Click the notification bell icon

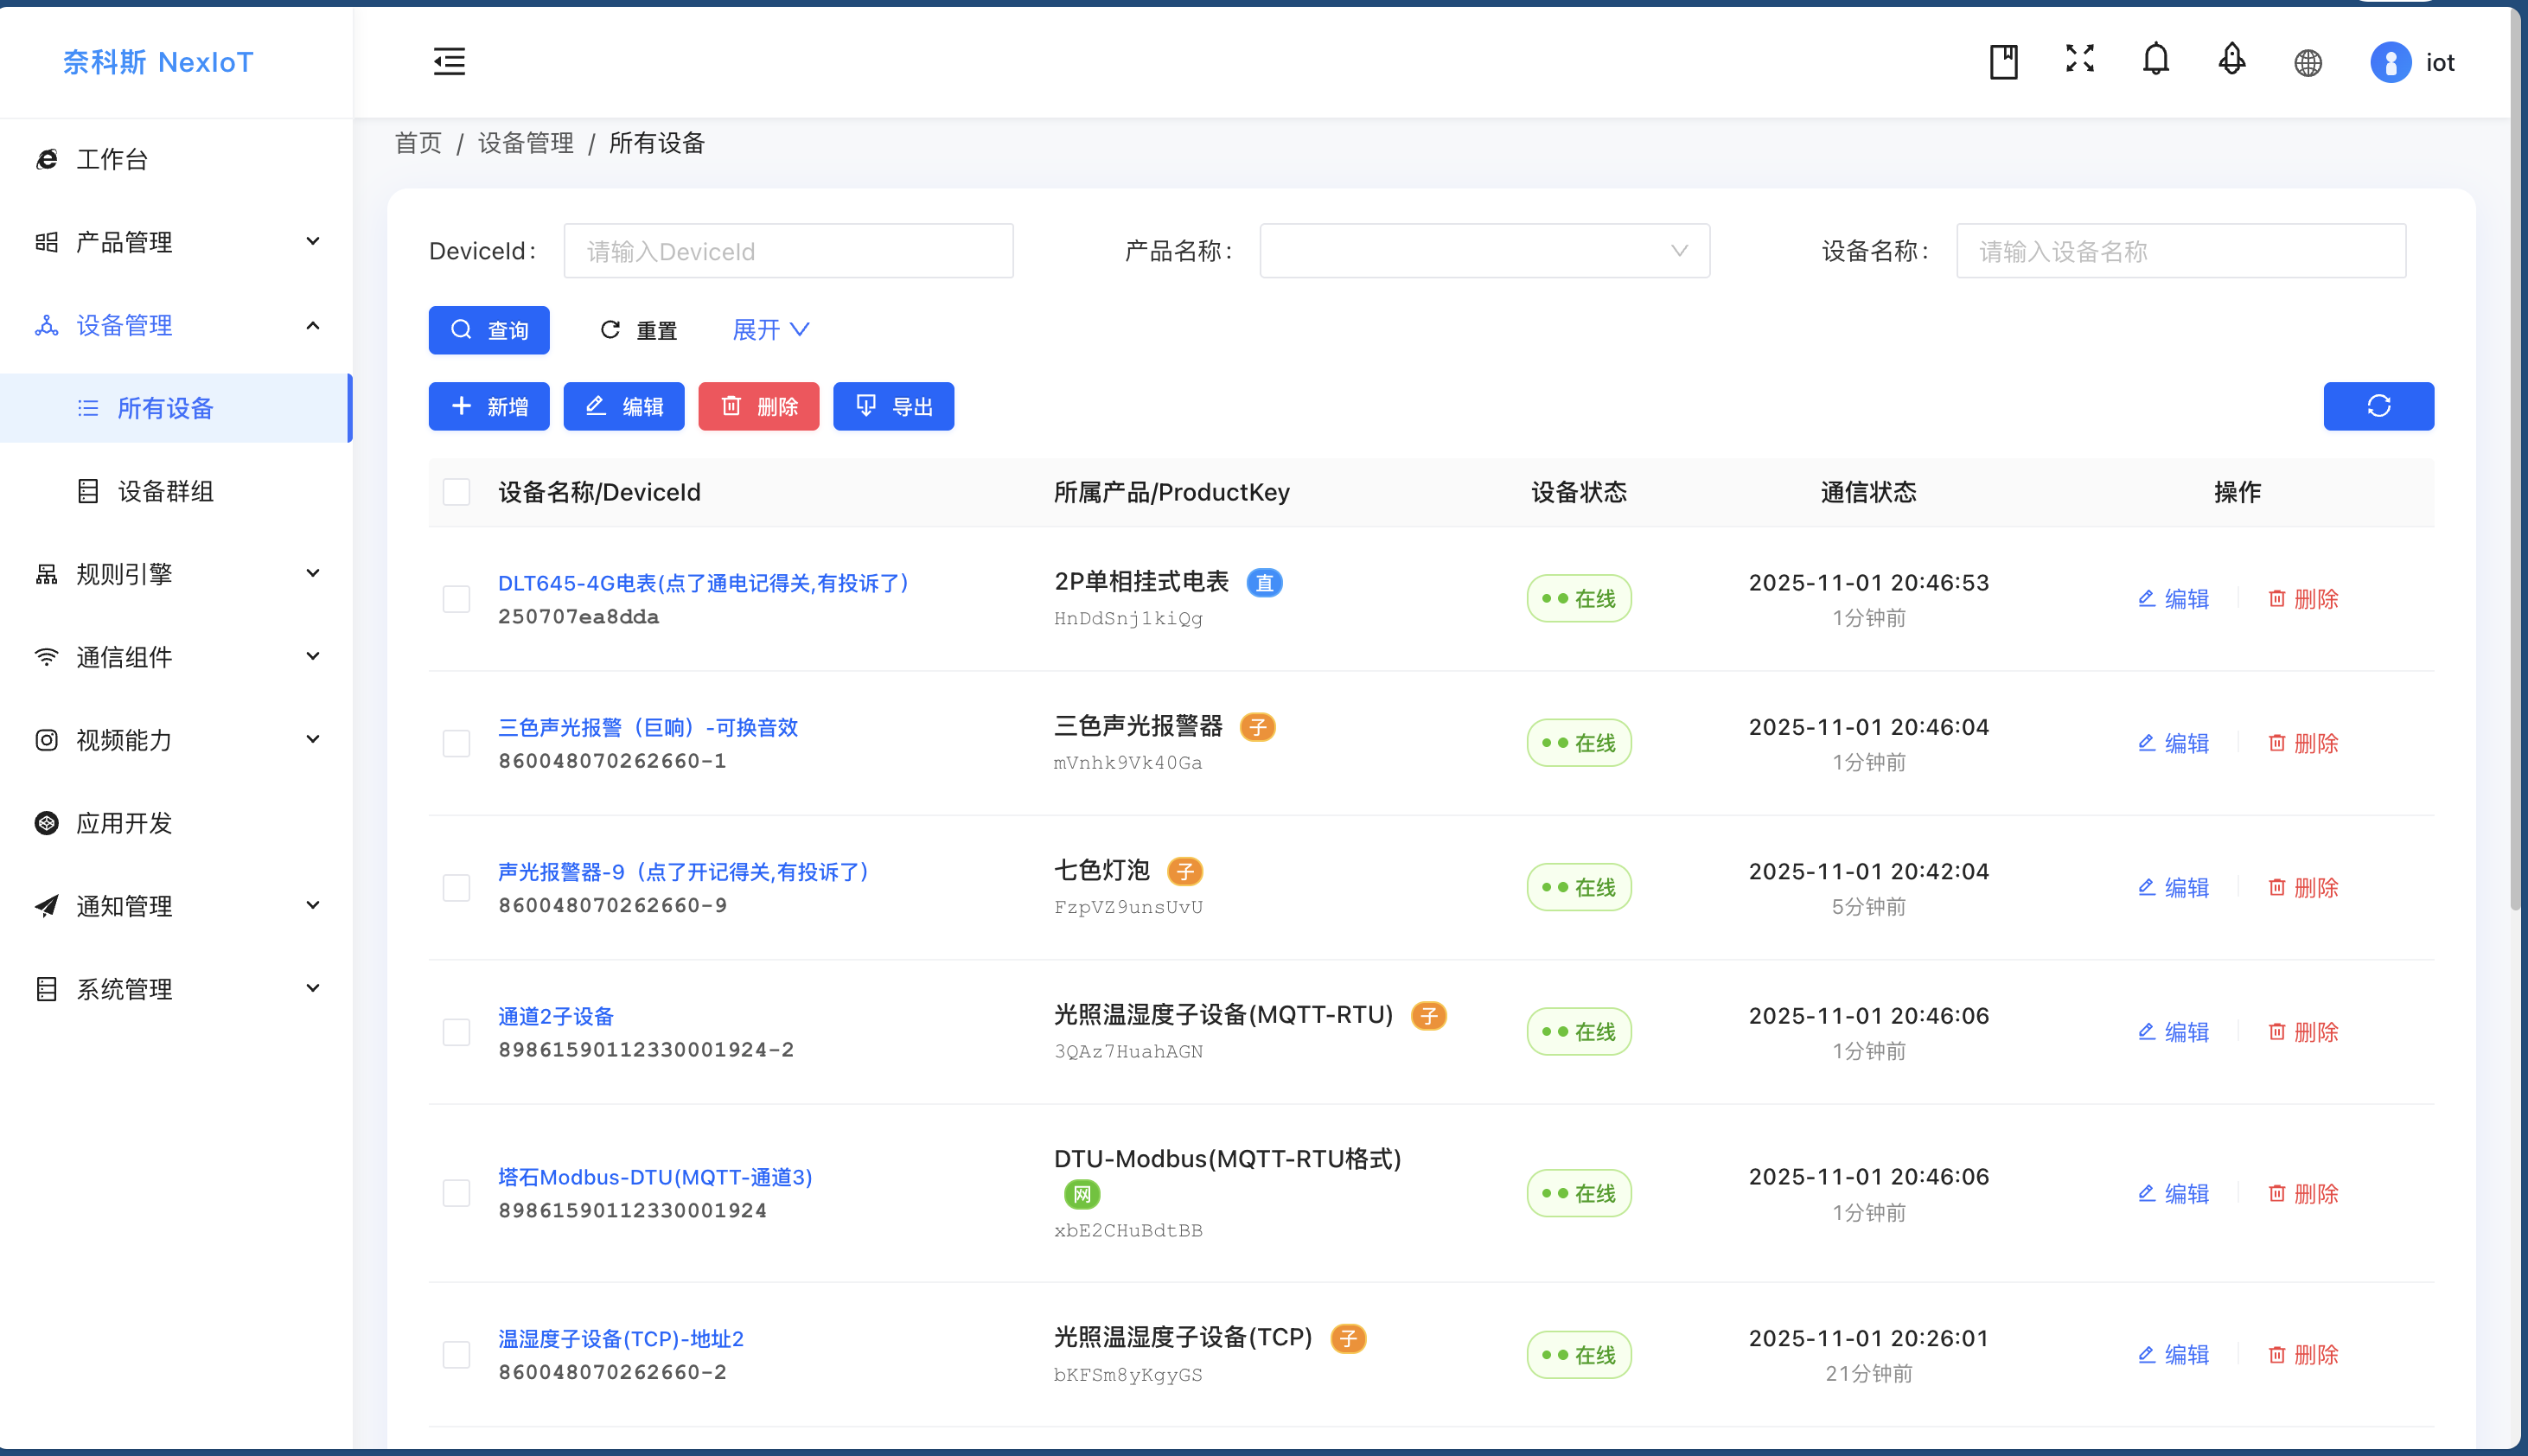[x=2155, y=61]
